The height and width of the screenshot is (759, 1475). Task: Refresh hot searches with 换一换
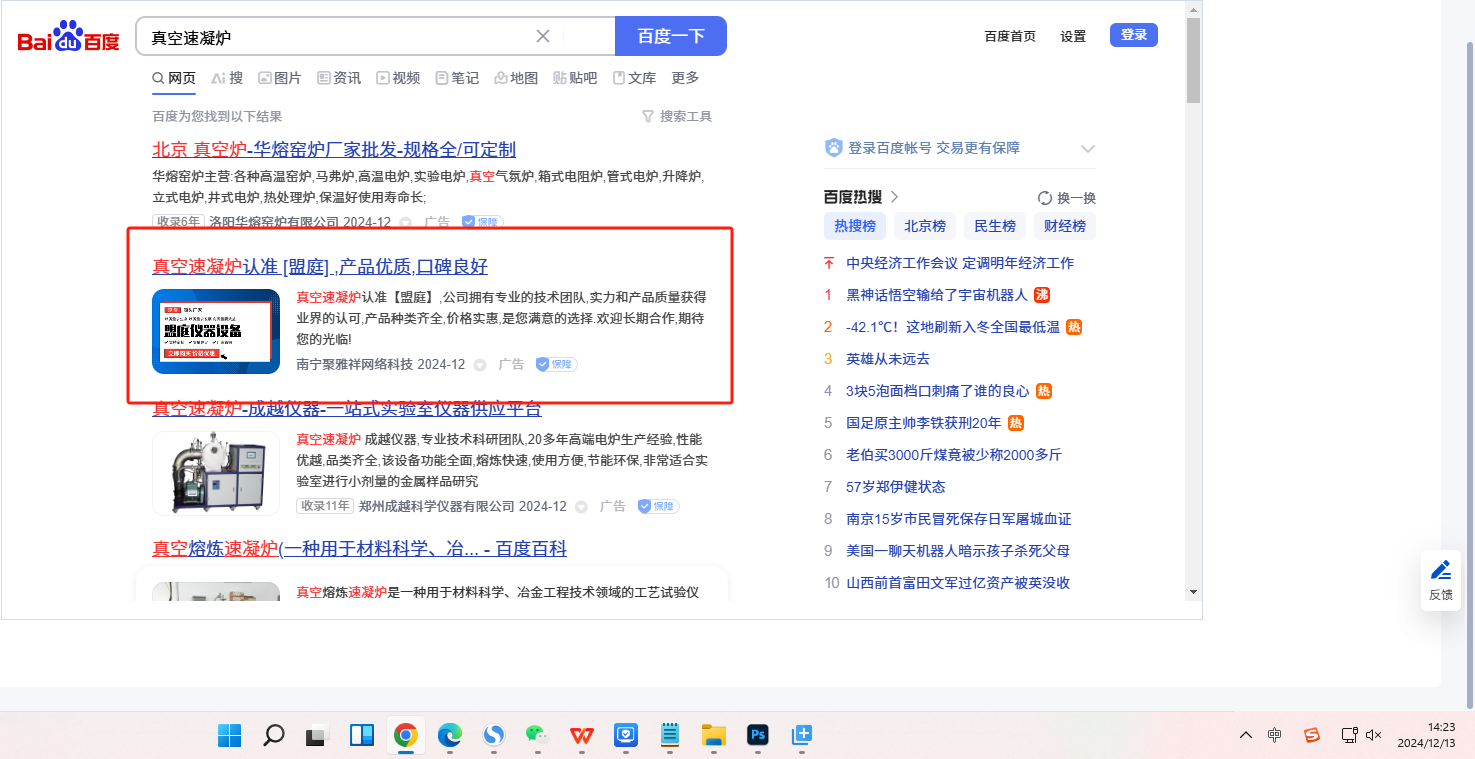1067,198
